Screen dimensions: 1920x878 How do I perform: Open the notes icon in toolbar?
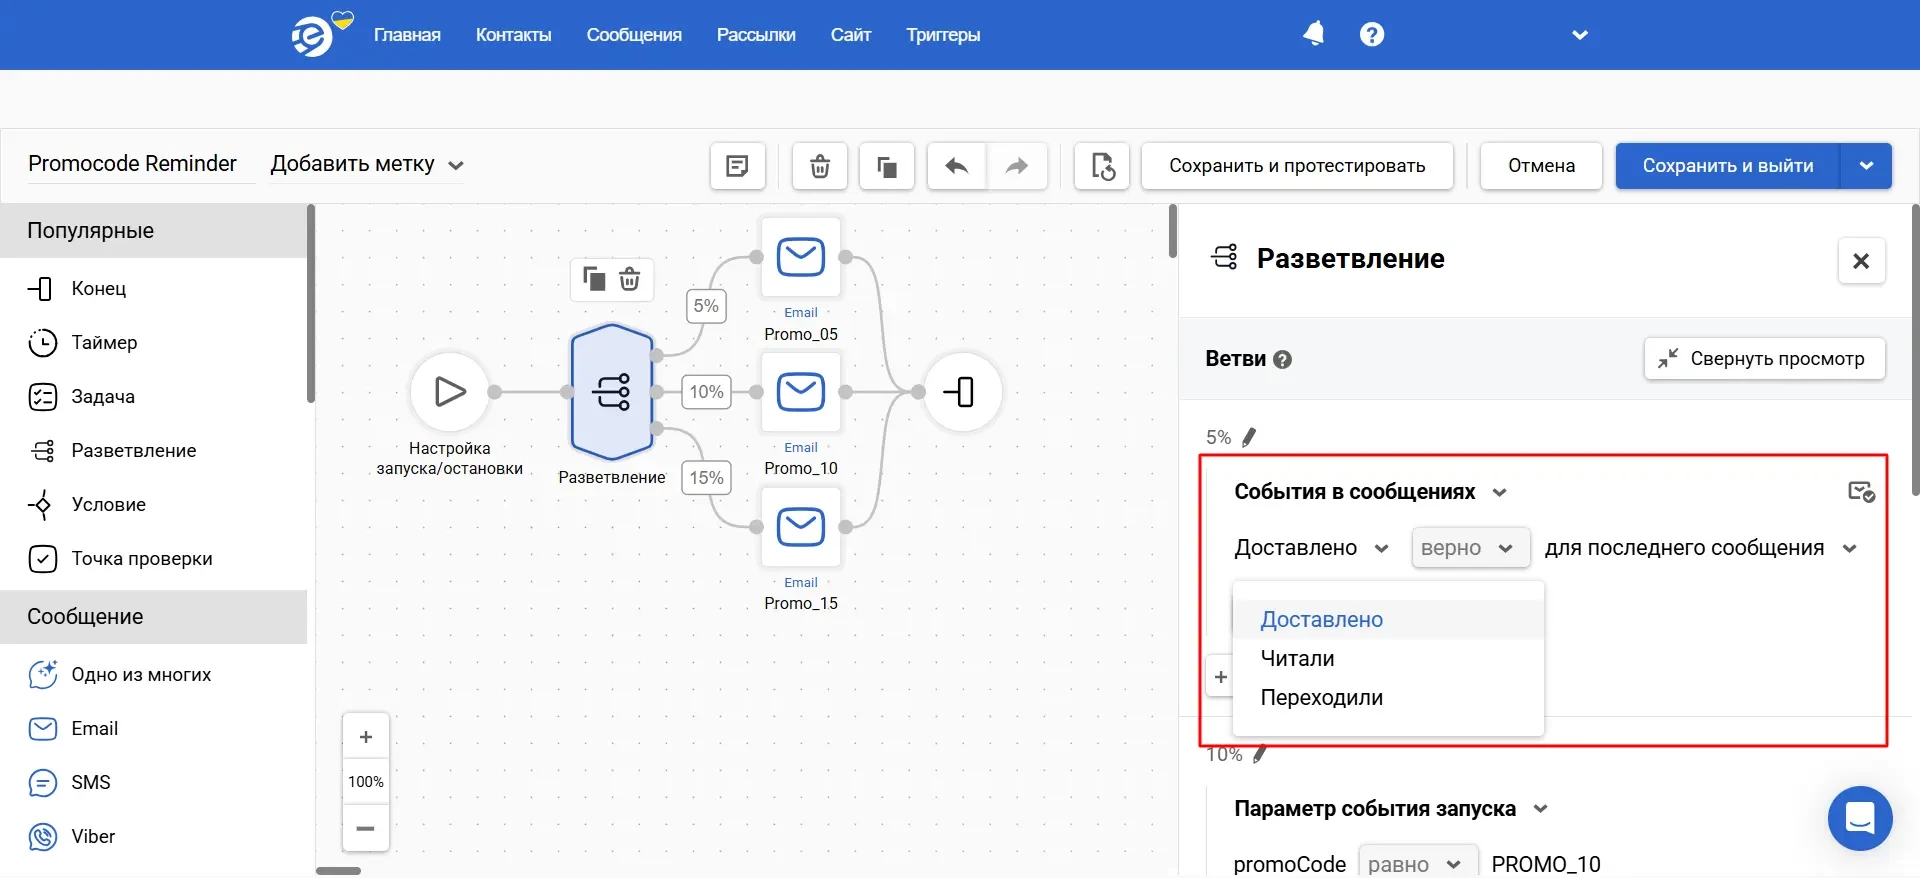pyautogui.click(x=737, y=166)
